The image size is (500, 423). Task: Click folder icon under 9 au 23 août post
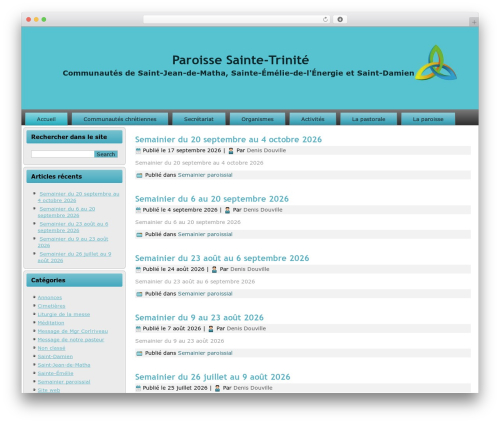point(139,353)
